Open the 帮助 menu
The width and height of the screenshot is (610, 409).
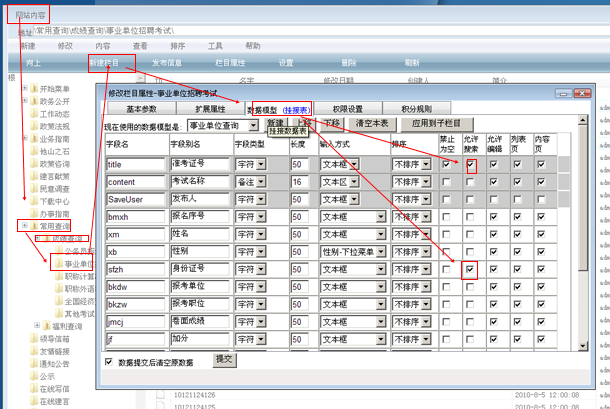click(x=252, y=46)
